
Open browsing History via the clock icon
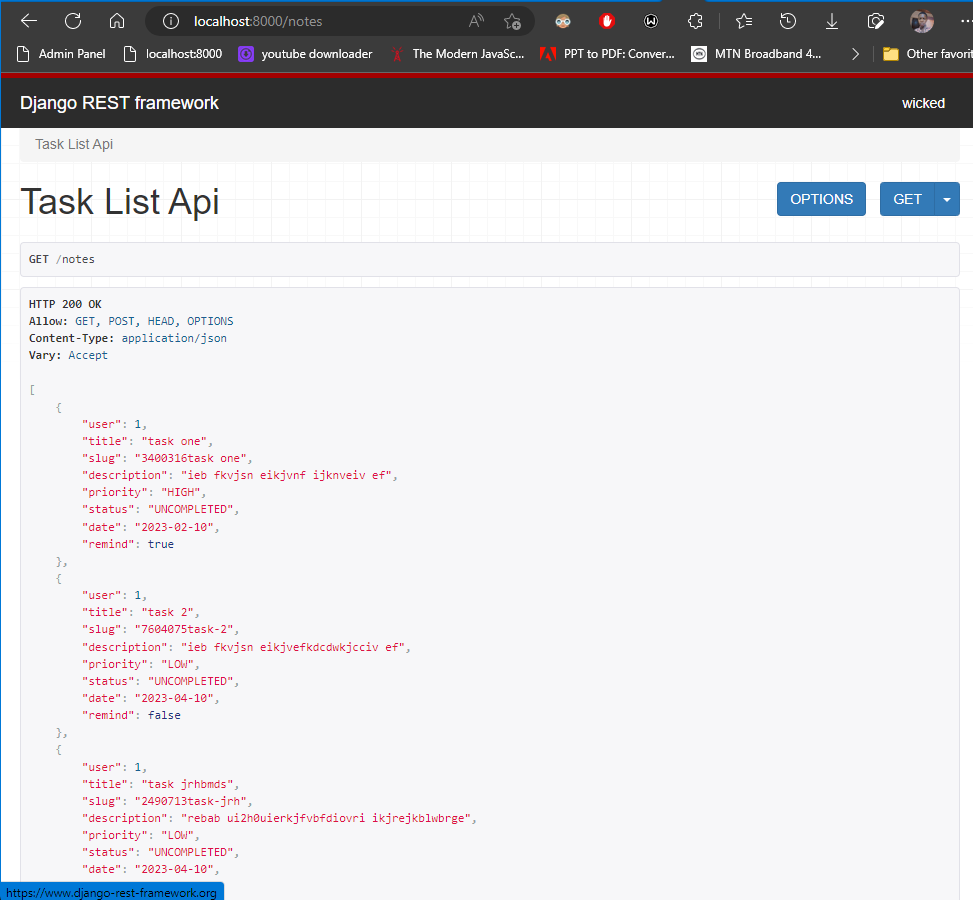click(788, 20)
